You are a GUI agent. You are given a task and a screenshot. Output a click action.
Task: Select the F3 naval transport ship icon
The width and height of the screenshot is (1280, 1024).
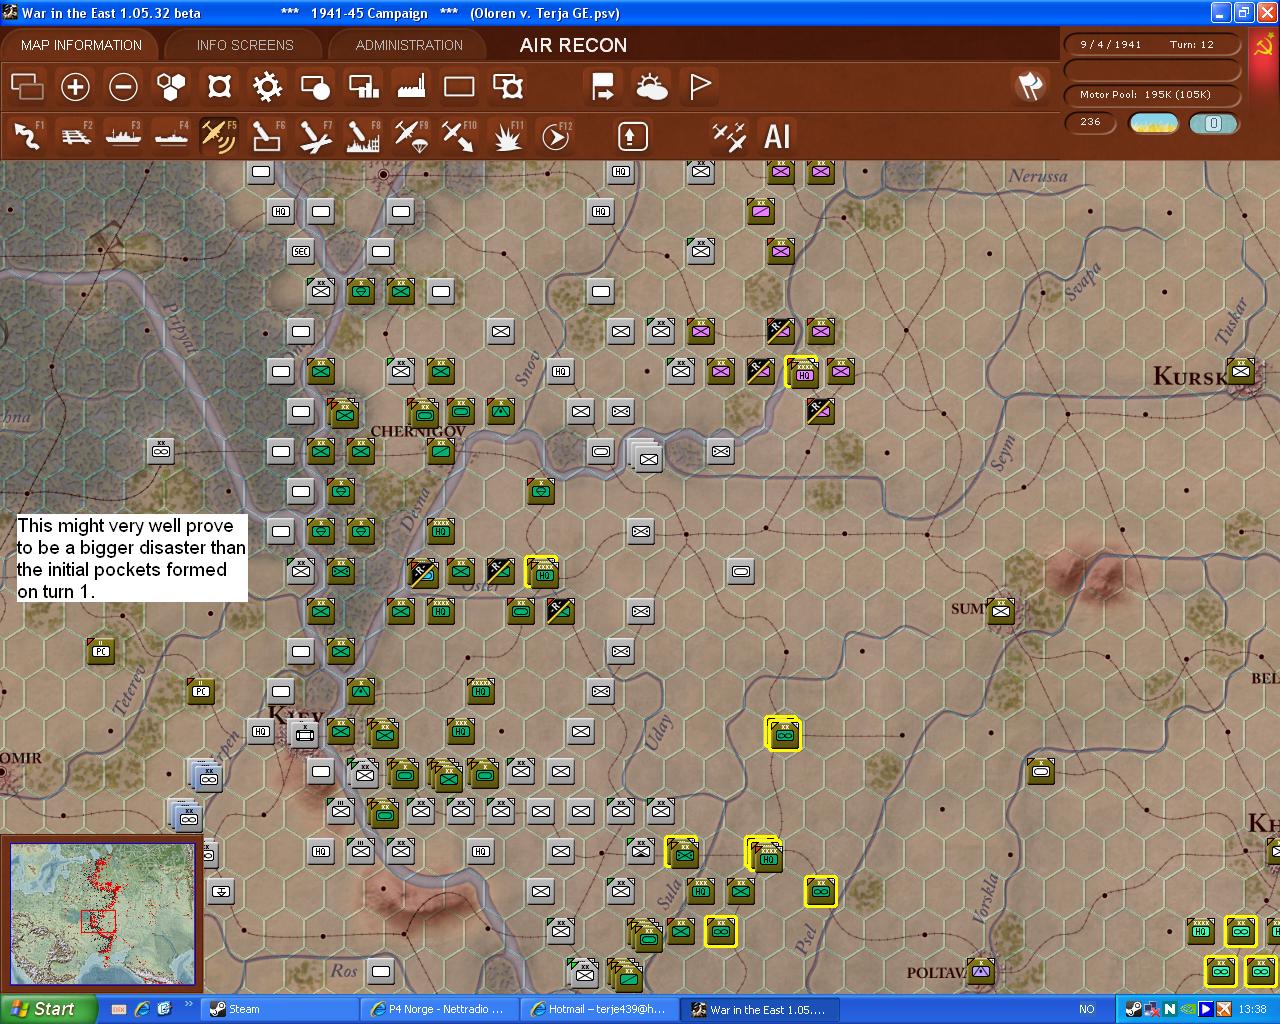coord(123,135)
